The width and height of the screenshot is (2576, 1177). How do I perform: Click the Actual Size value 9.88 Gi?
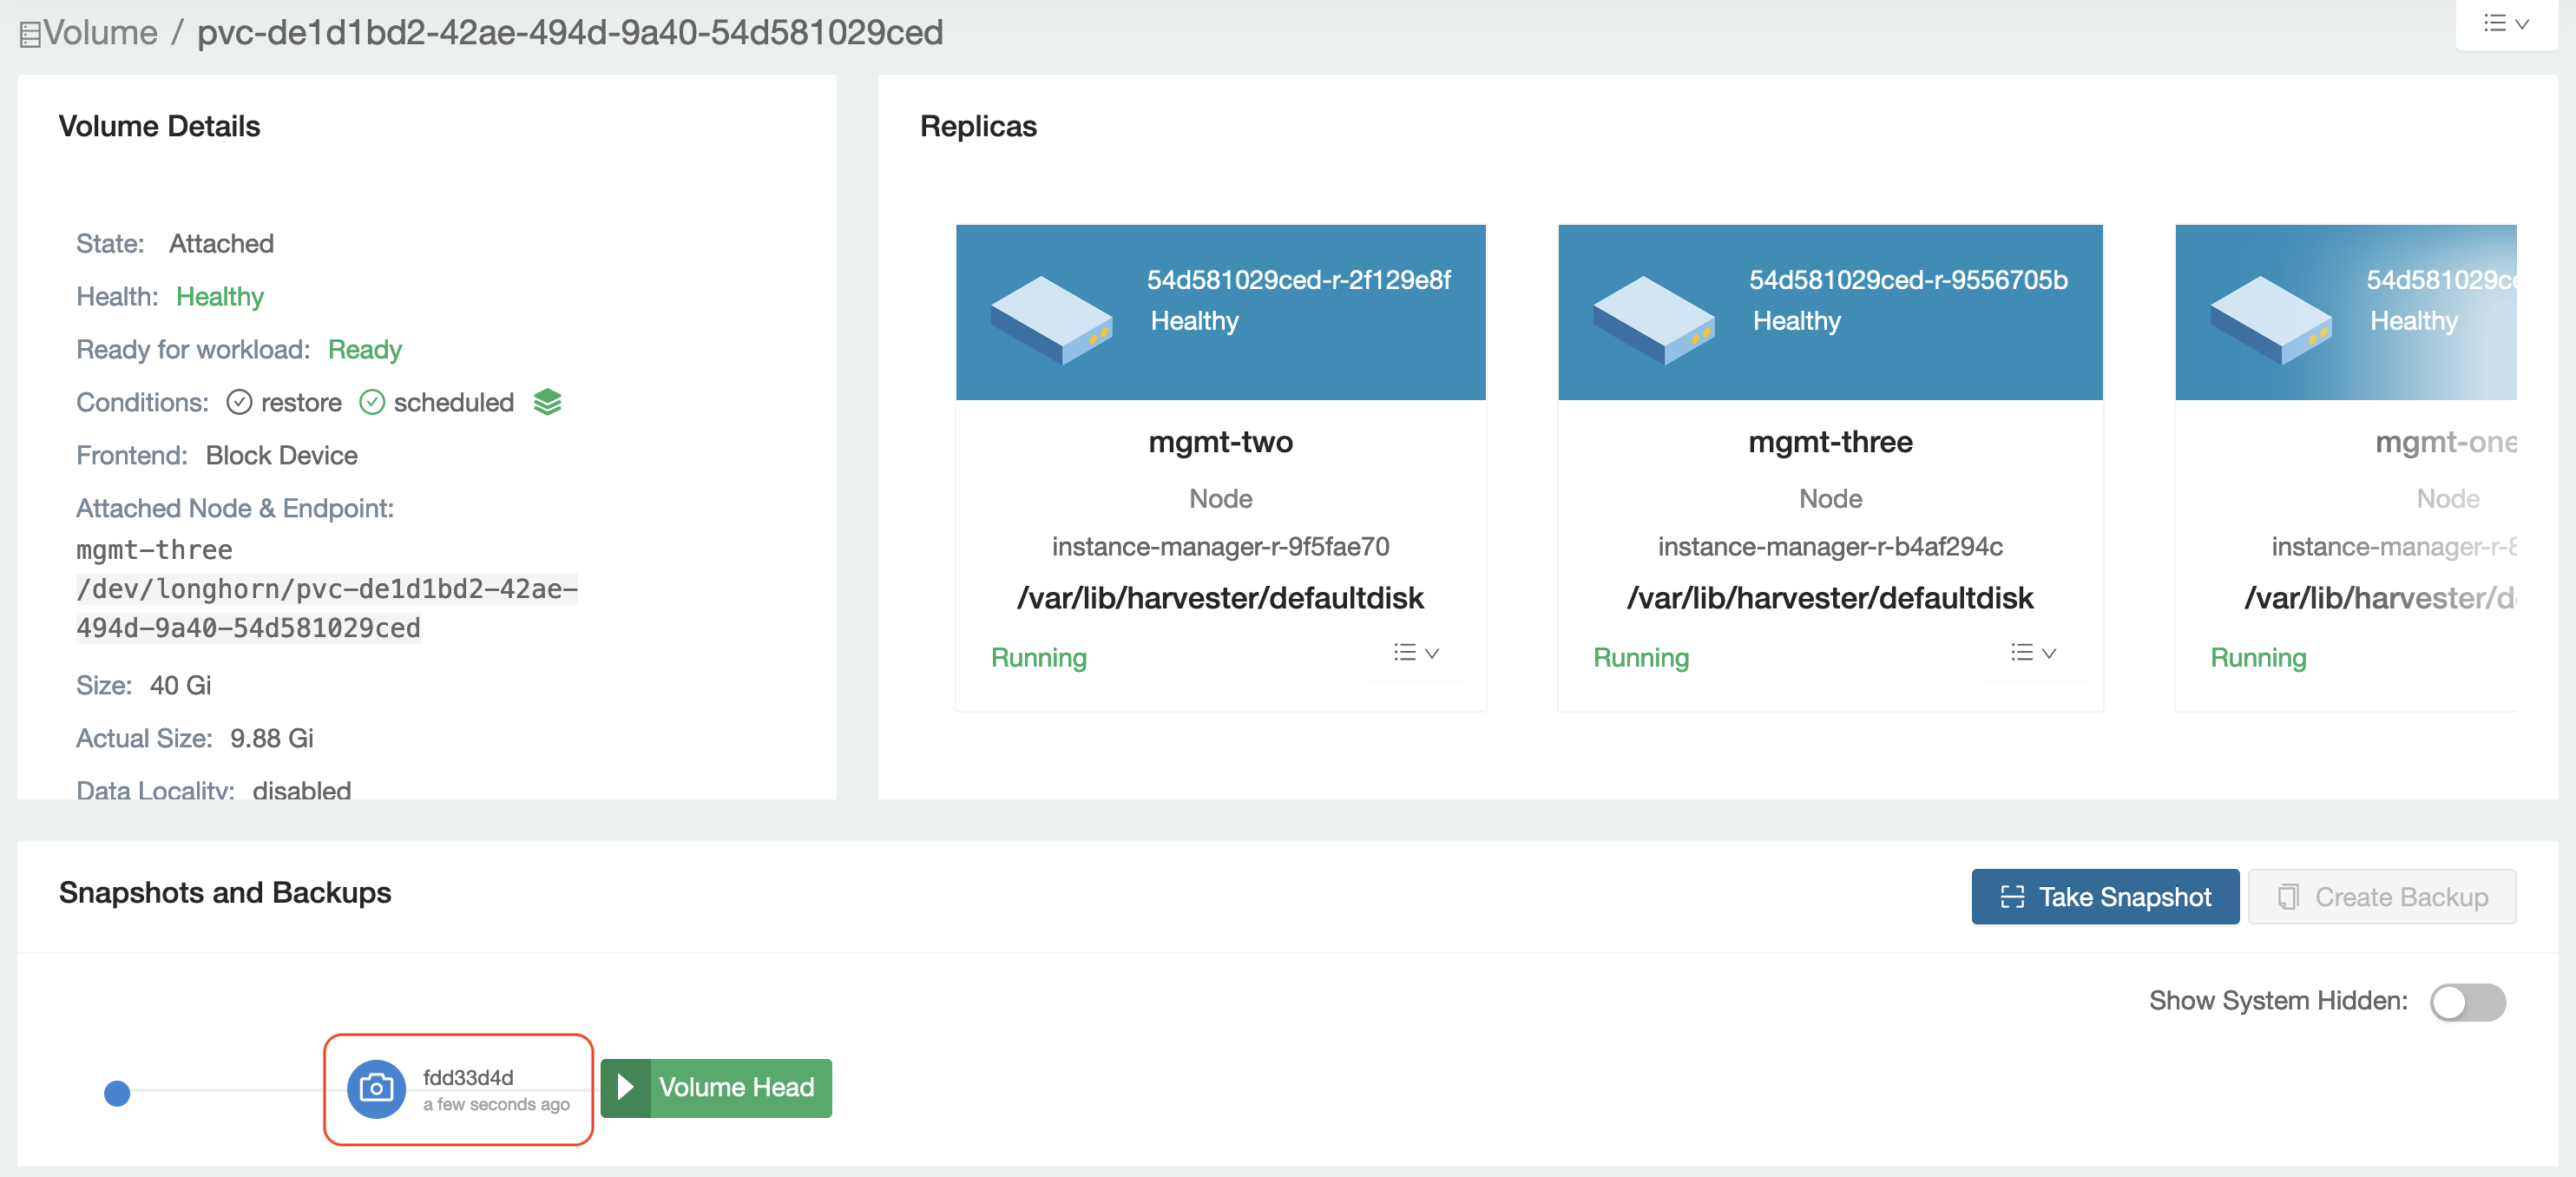271,739
